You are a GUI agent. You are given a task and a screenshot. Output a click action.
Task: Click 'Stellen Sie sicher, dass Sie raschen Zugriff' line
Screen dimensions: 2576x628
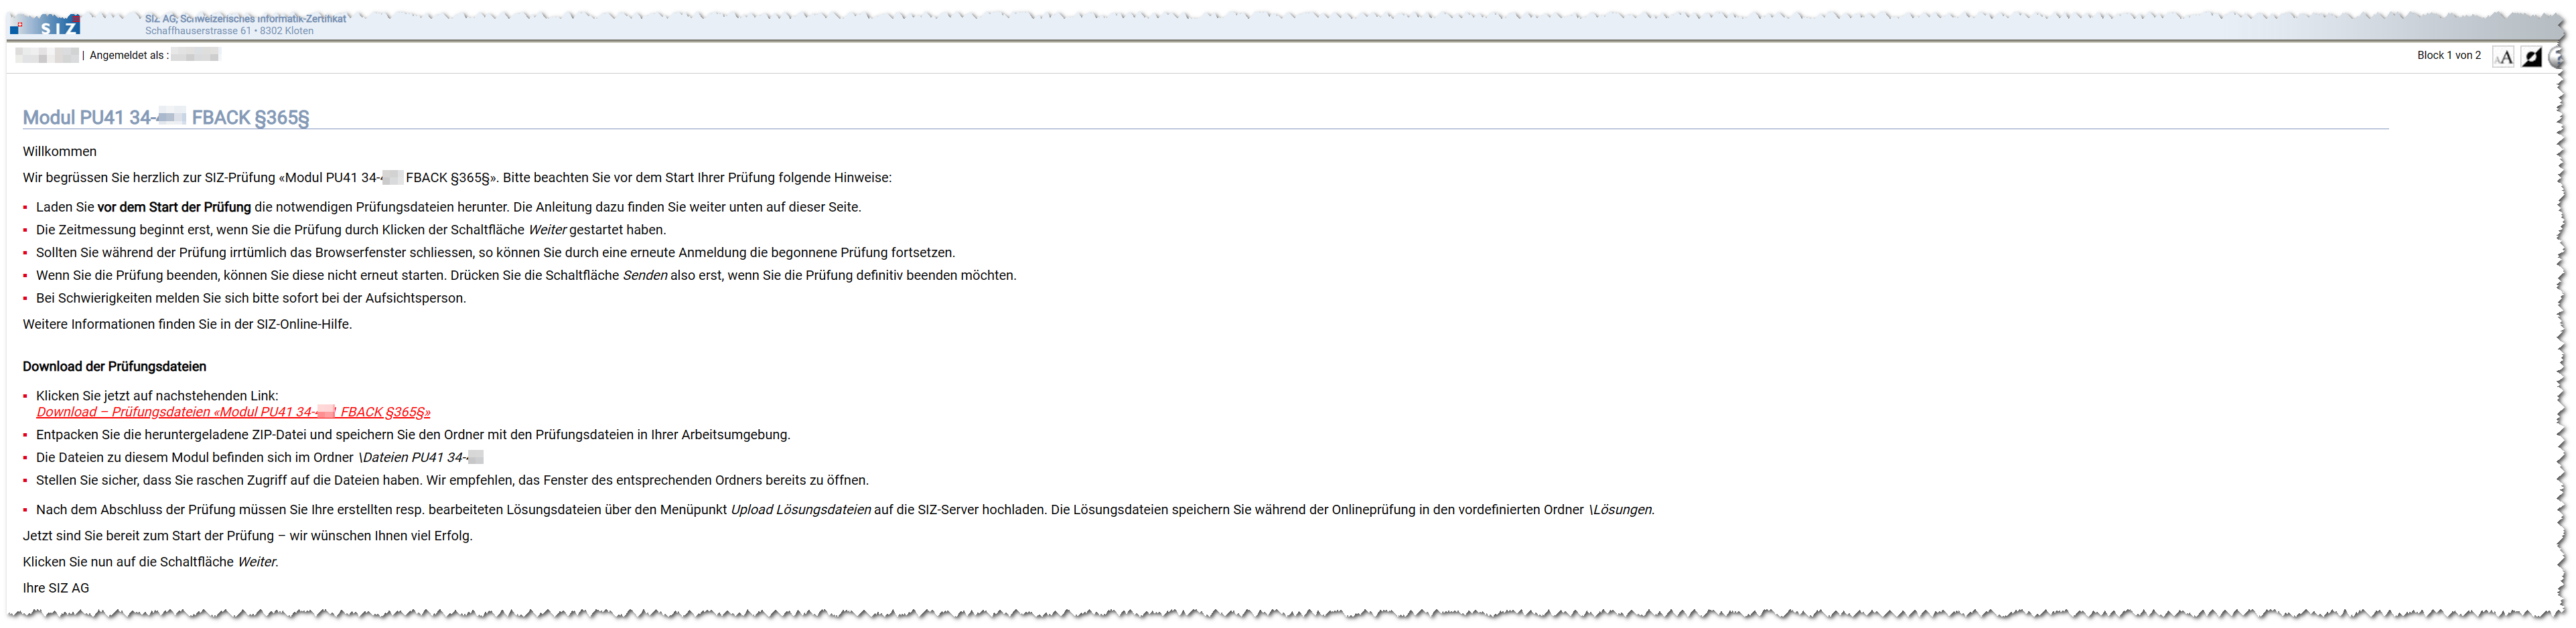pos(452,480)
